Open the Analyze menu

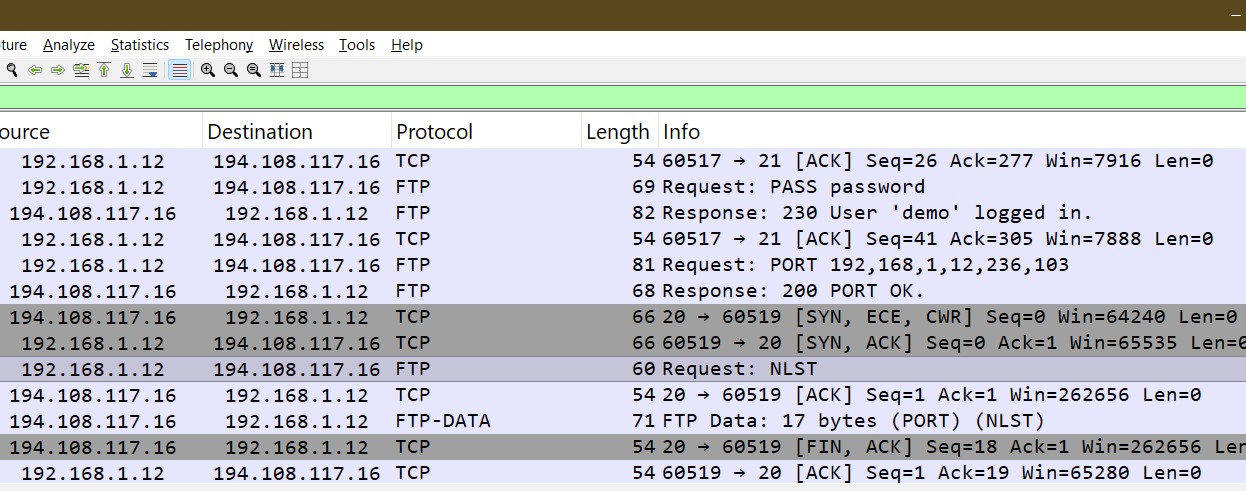click(69, 45)
